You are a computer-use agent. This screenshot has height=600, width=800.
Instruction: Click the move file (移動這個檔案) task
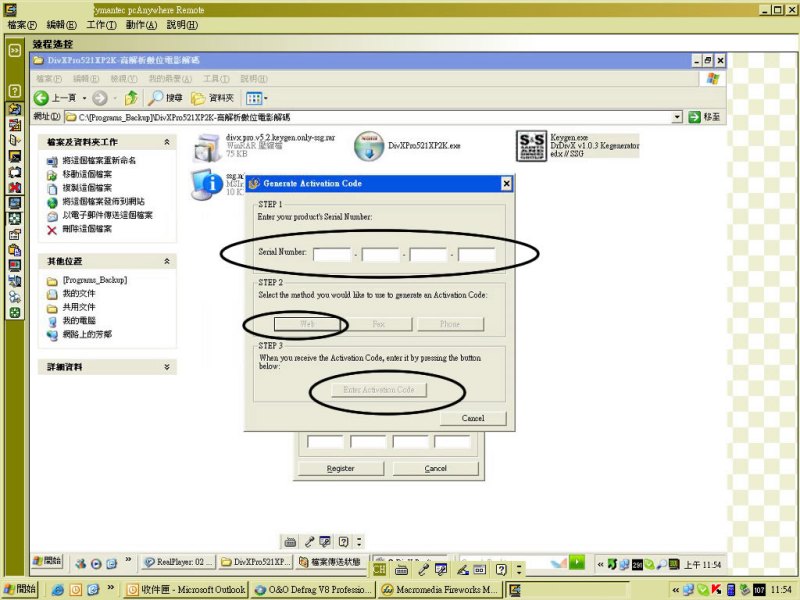pos(87,174)
